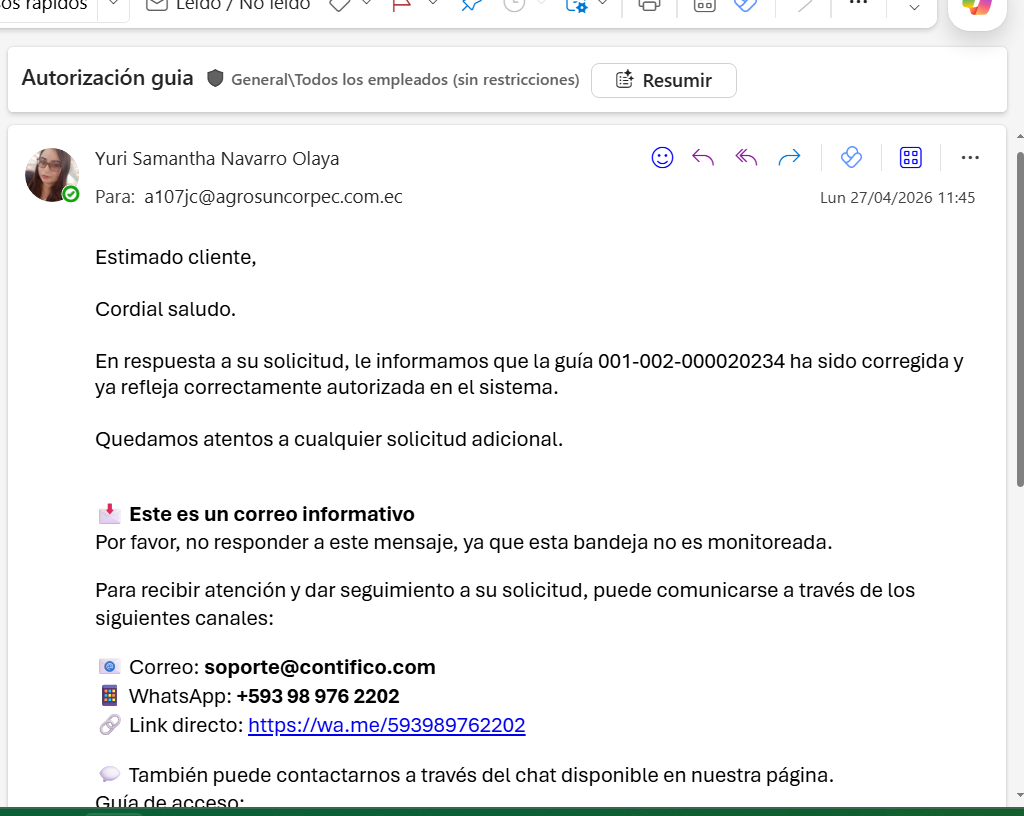Viewport: 1024px width, 816px height.
Task: Expand the flag options dropdown arrow
Action: pos(432,4)
